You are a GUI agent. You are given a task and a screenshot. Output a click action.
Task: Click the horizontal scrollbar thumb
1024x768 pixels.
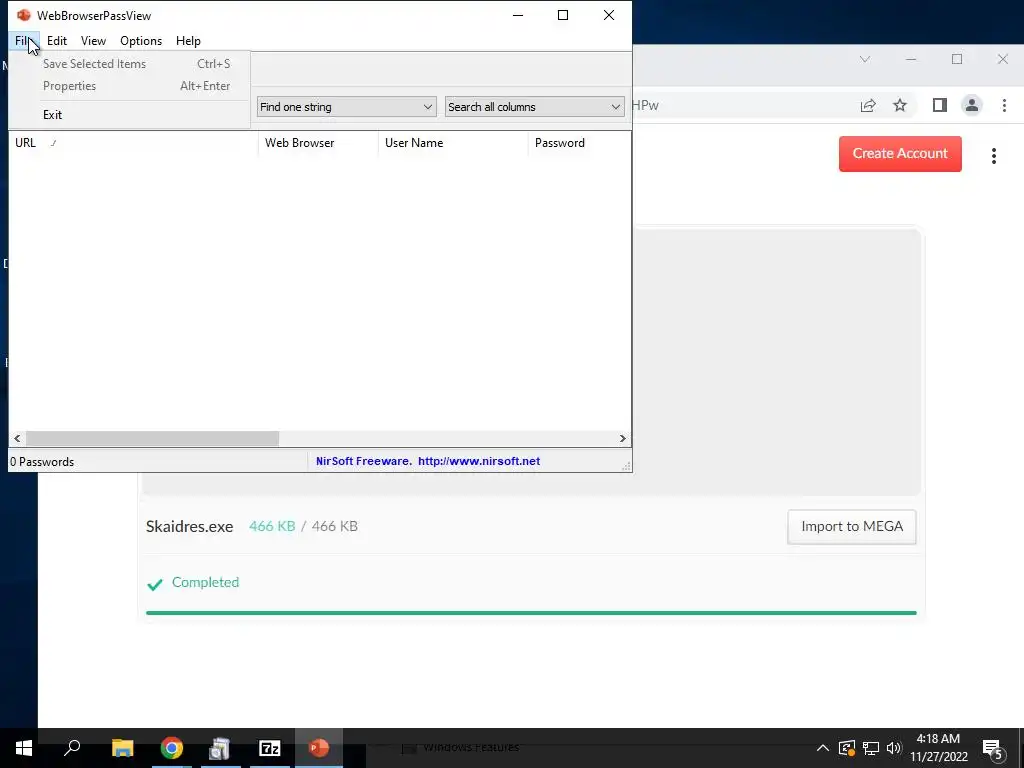coord(152,438)
